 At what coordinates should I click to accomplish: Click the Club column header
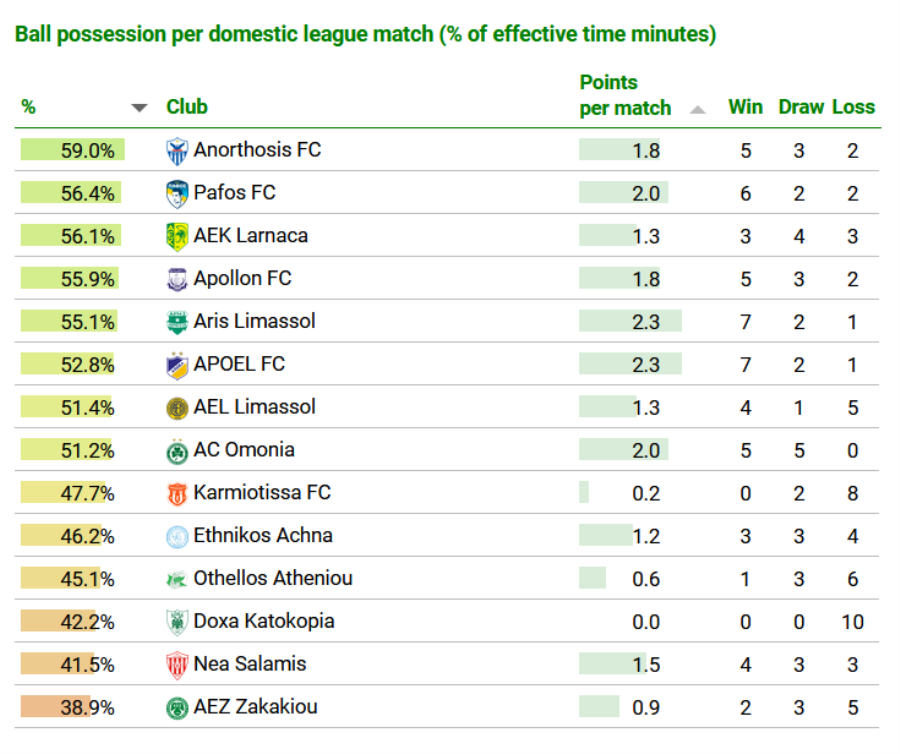(x=187, y=107)
